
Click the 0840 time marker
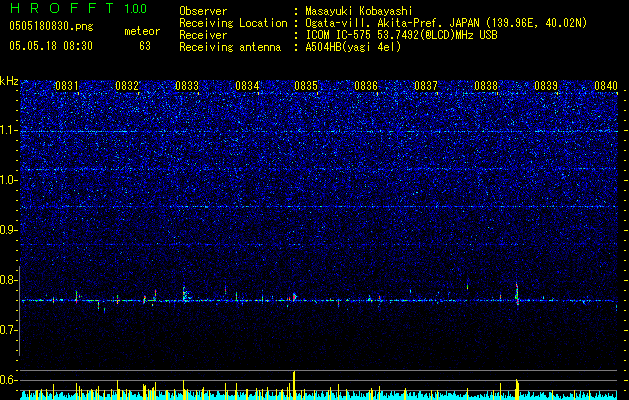[x=606, y=86]
